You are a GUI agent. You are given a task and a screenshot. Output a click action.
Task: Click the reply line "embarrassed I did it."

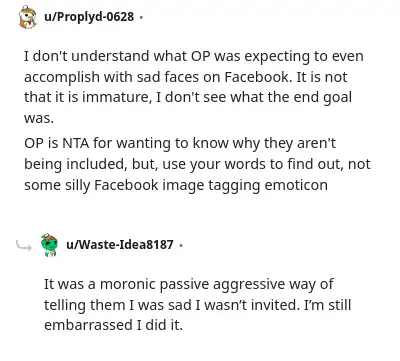(x=113, y=325)
